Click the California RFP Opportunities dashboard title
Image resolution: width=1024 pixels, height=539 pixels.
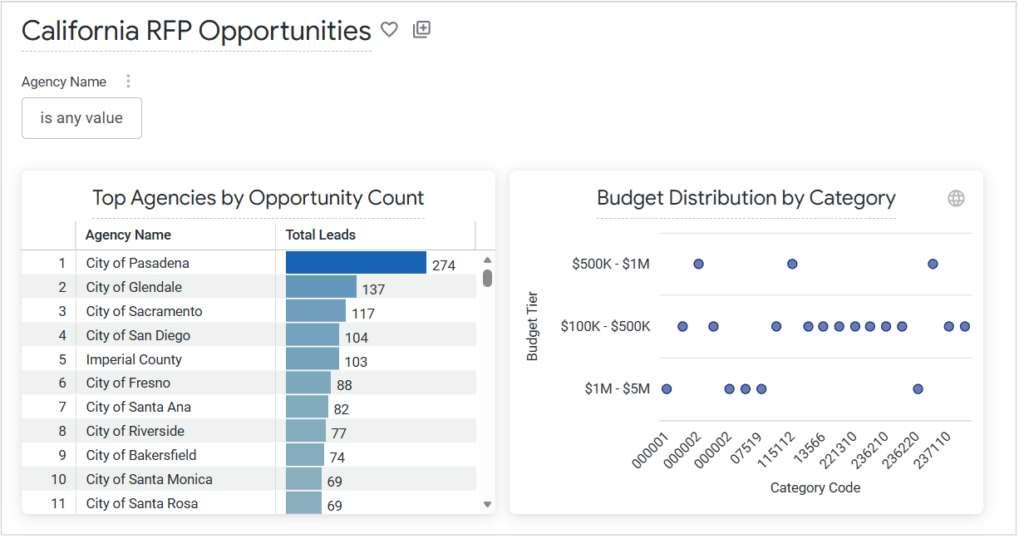(196, 31)
